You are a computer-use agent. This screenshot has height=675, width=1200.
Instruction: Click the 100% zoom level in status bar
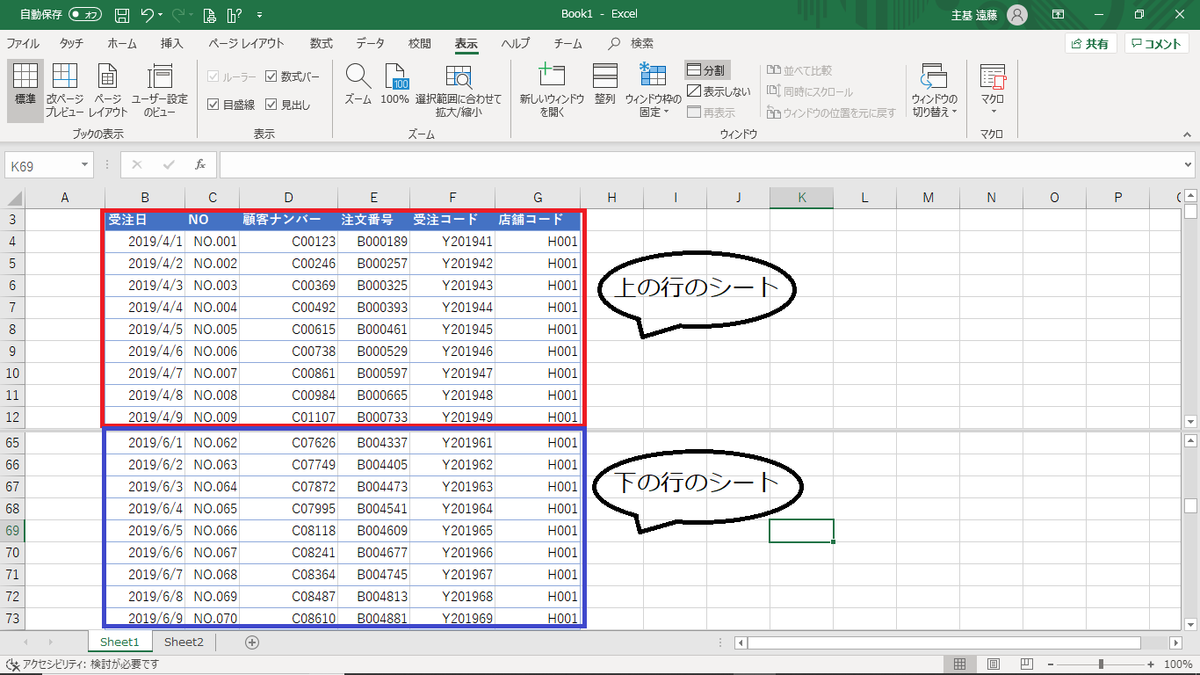[x=1176, y=664]
